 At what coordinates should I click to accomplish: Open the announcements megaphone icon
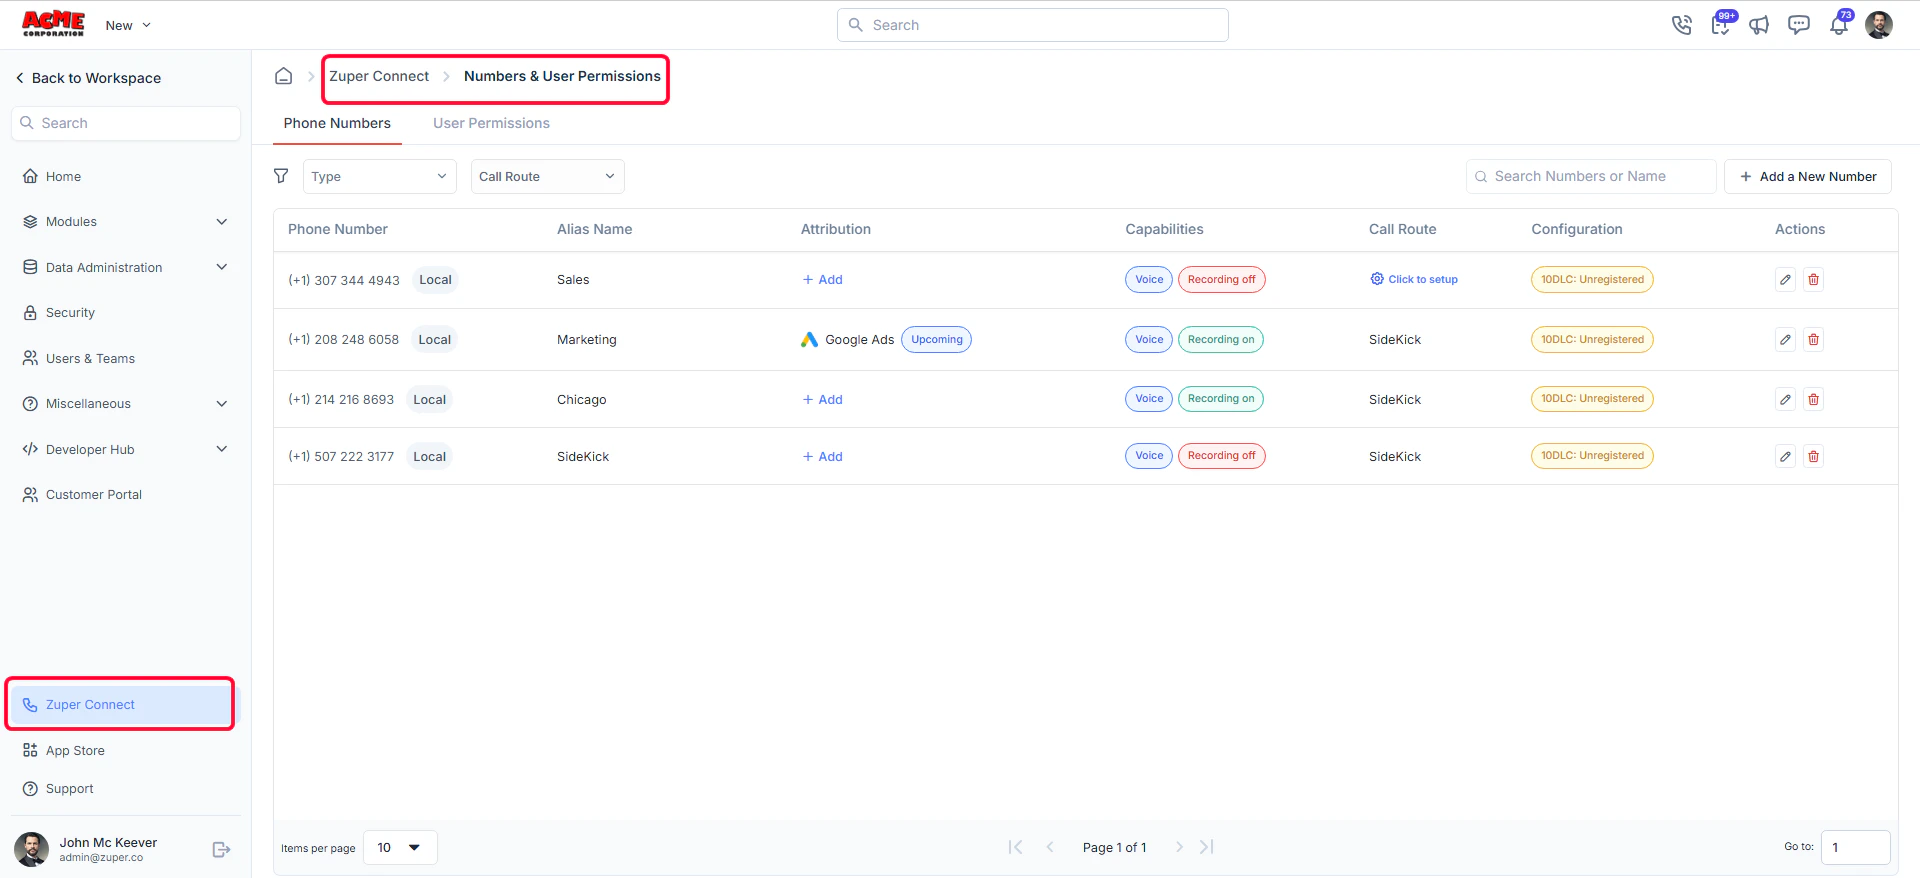(x=1759, y=25)
